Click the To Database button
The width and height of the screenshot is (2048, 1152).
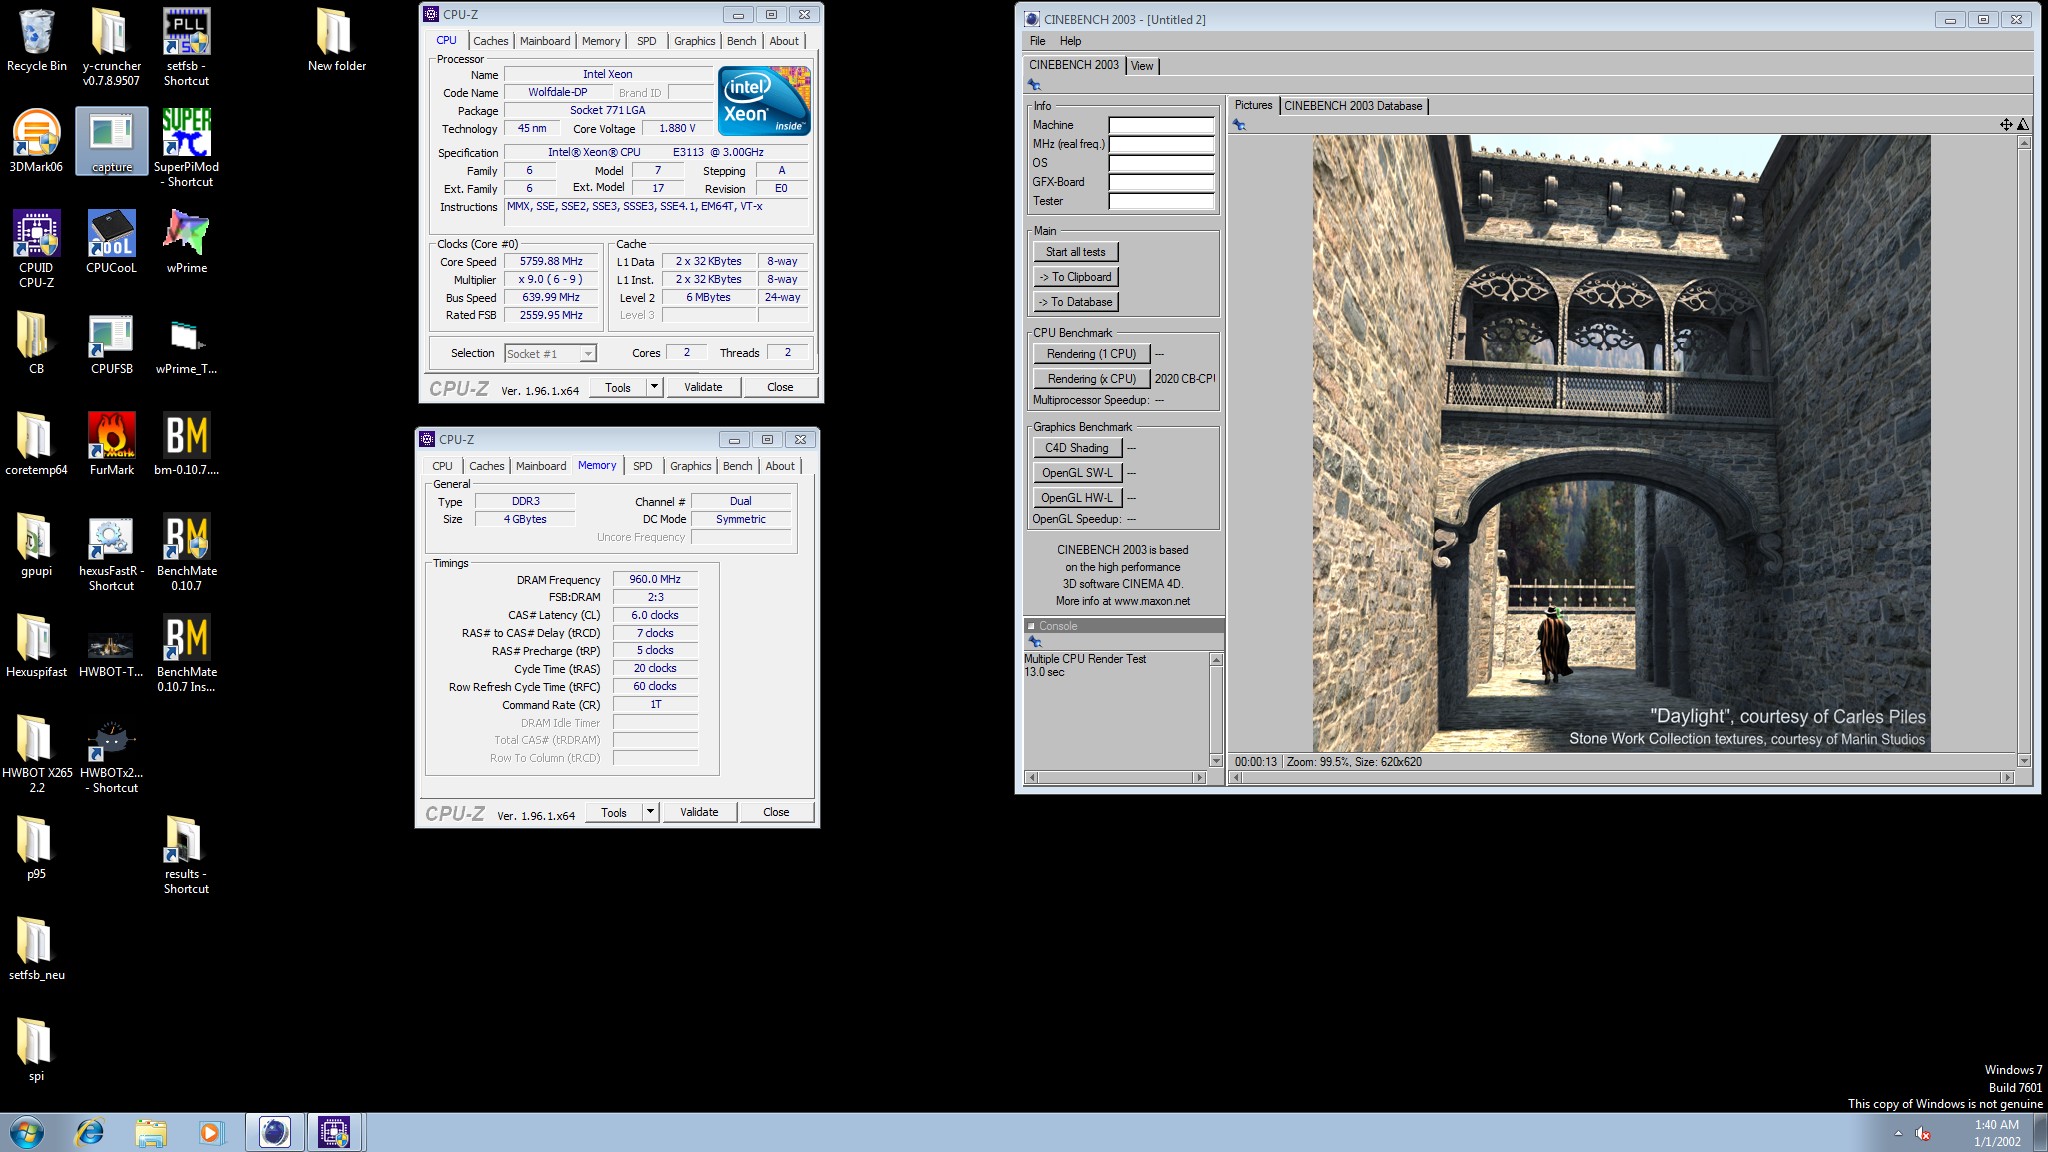pyautogui.click(x=1076, y=302)
